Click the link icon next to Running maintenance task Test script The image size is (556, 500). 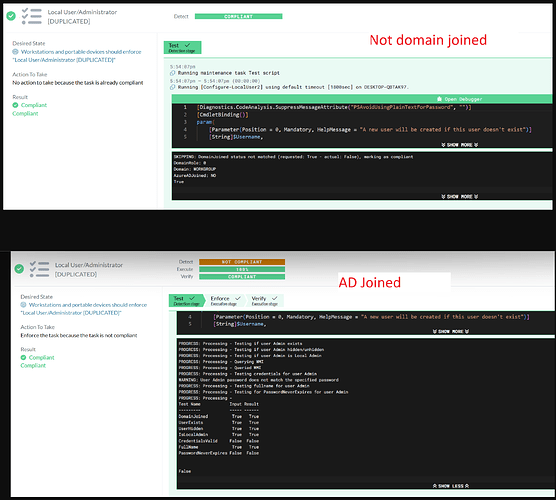pos(172,73)
